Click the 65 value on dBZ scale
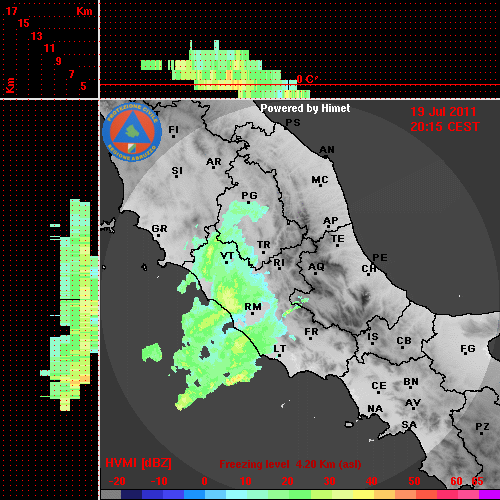The height and width of the screenshot is (500, 500). tap(477, 481)
